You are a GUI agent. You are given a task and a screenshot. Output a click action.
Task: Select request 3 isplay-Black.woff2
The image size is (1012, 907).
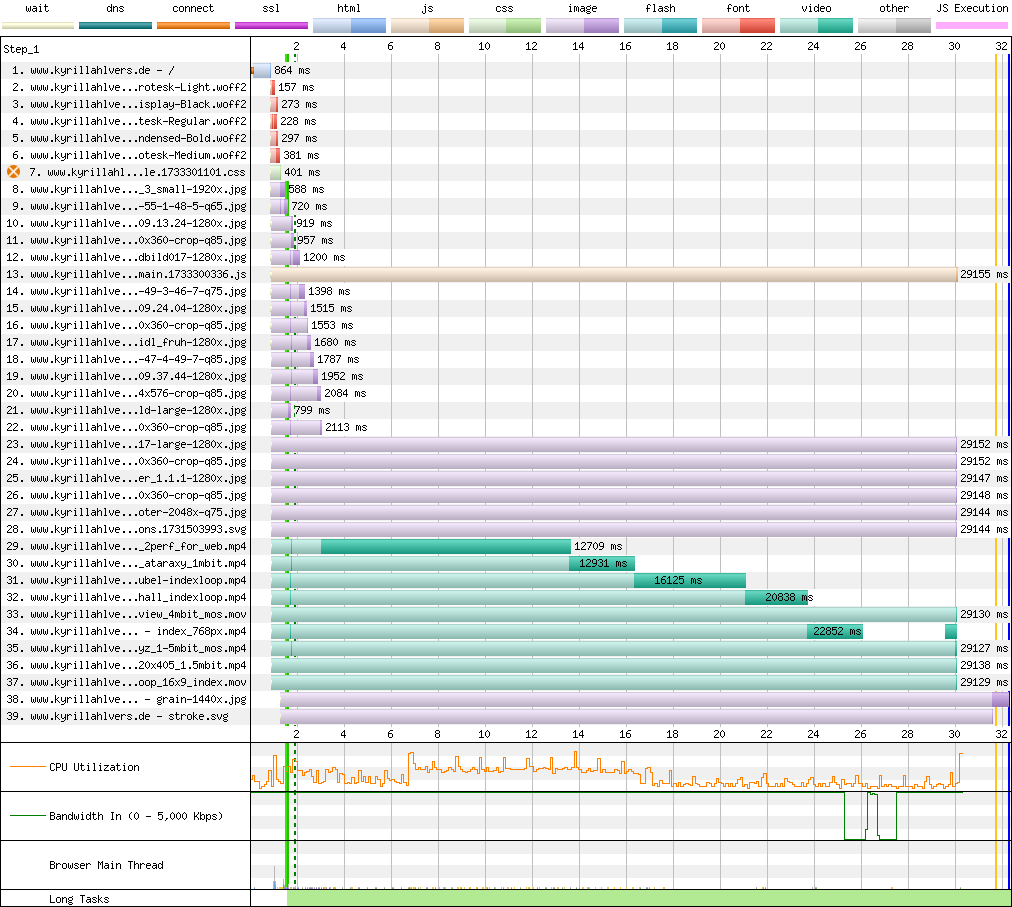(x=129, y=104)
